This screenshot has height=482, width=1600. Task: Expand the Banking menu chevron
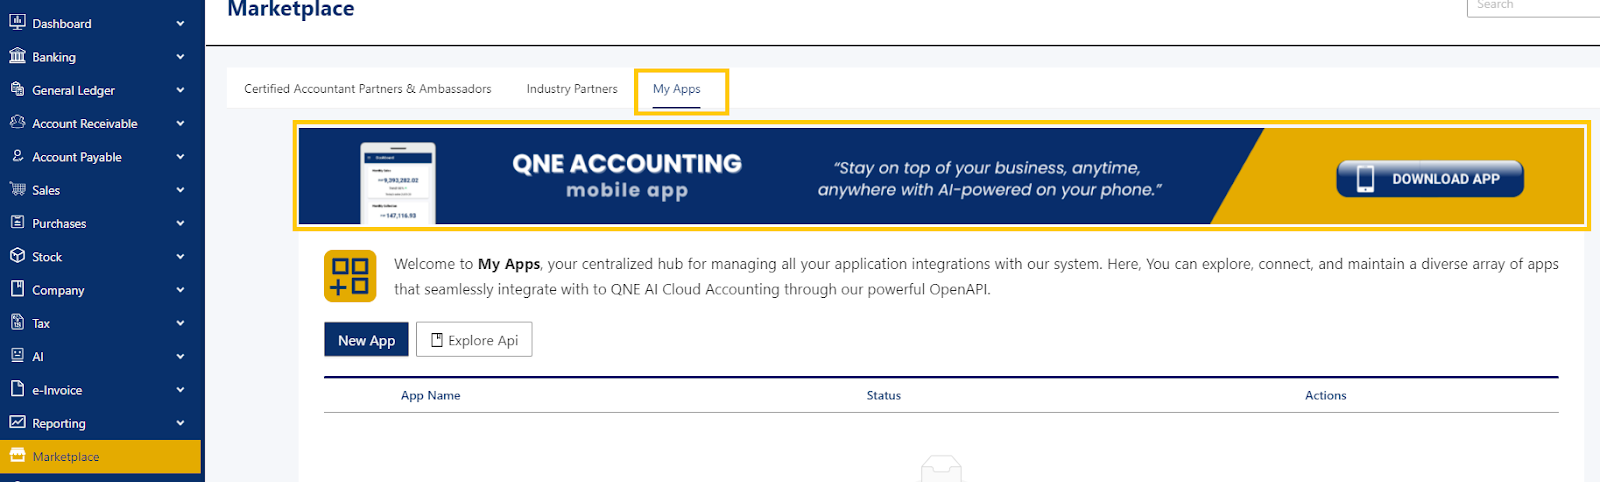click(180, 57)
